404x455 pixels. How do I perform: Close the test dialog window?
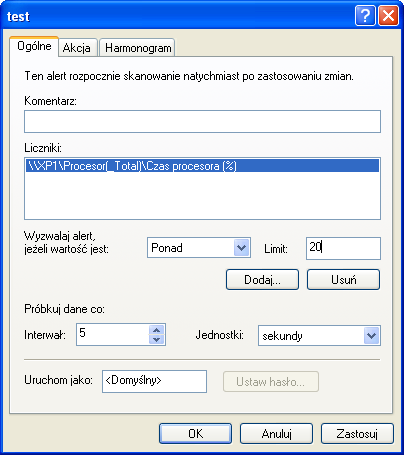(389, 15)
